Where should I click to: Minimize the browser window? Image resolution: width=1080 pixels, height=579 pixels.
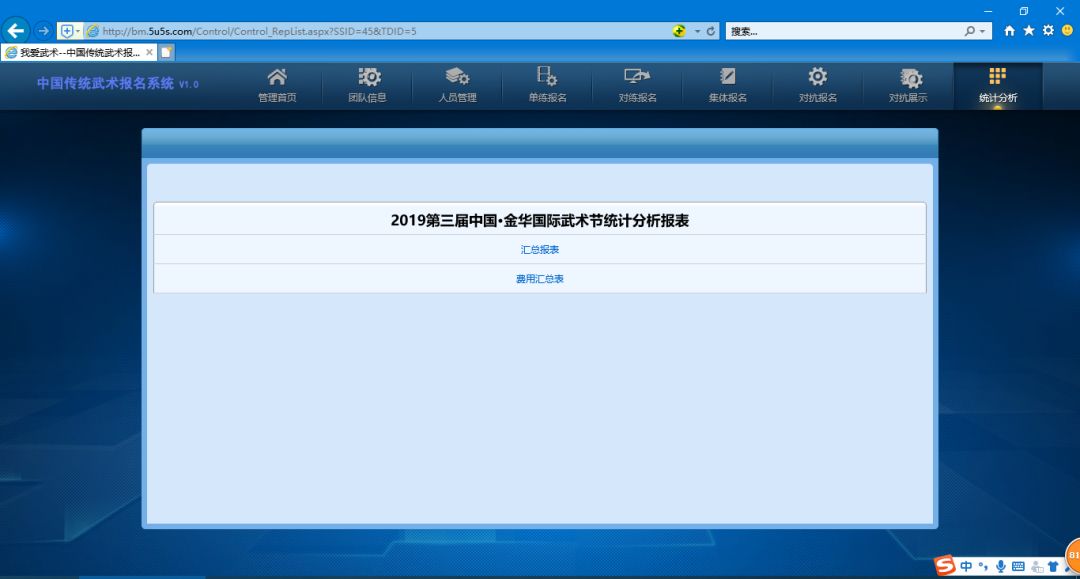[x=988, y=11]
